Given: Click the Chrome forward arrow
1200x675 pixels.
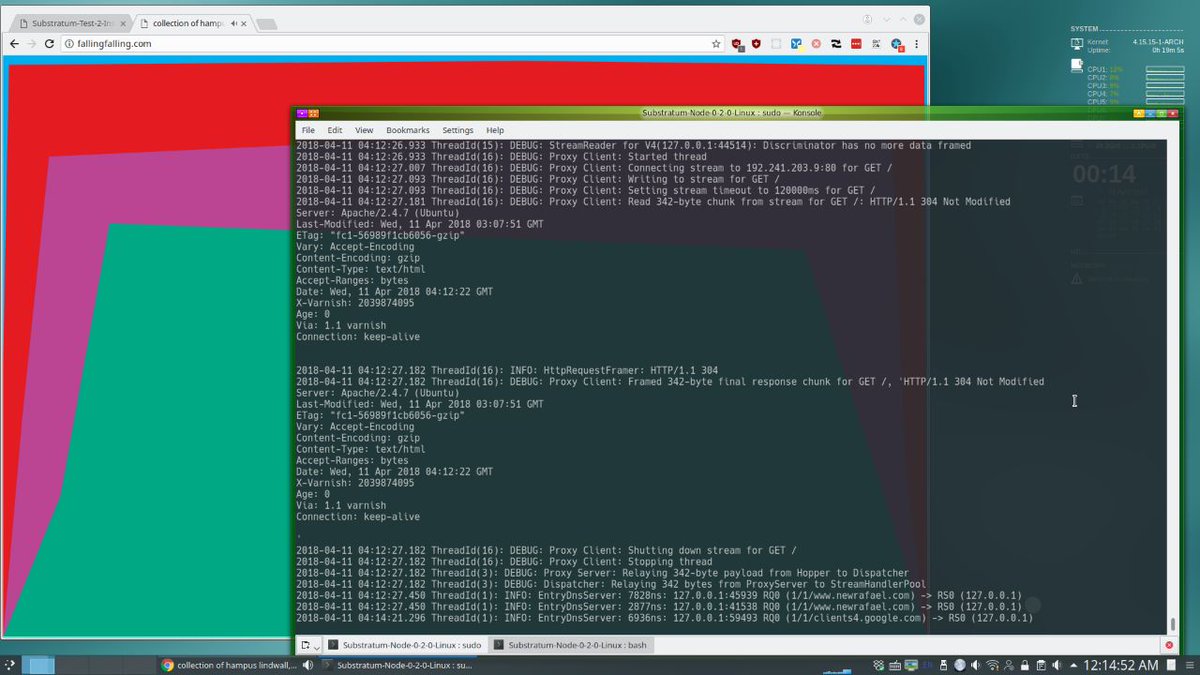Looking at the screenshot, I should [x=31, y=44].
